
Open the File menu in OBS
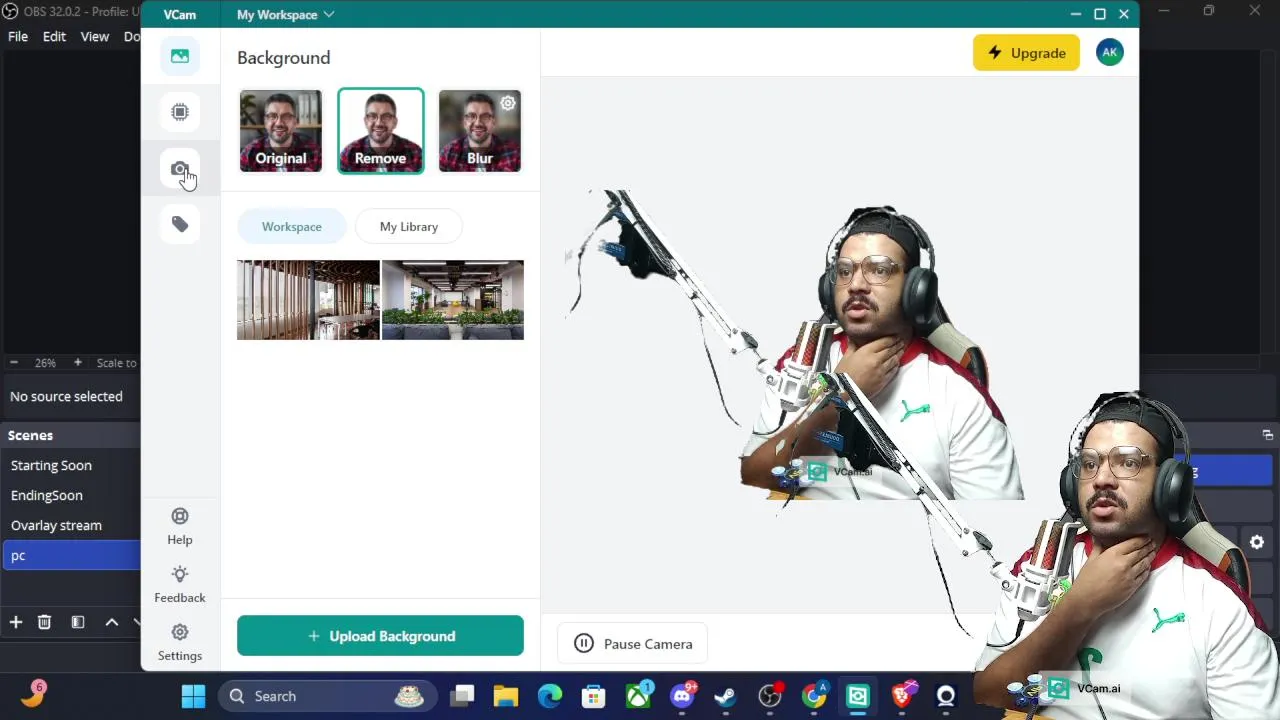(x=18, y=36)
